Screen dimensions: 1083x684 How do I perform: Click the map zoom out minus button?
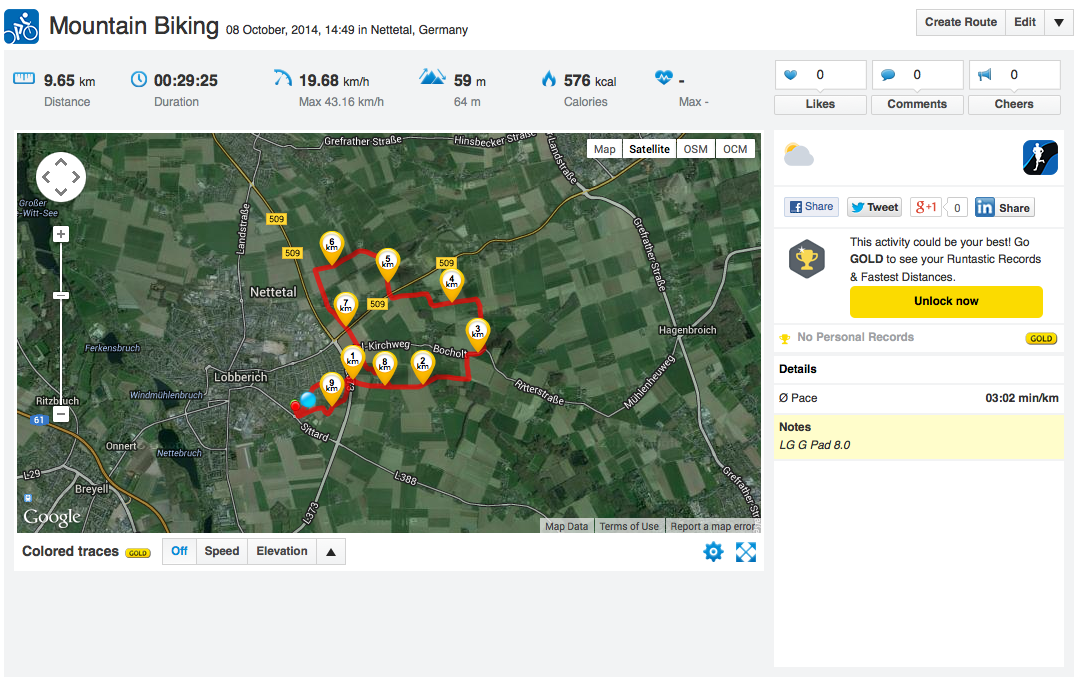pos(61,413)
